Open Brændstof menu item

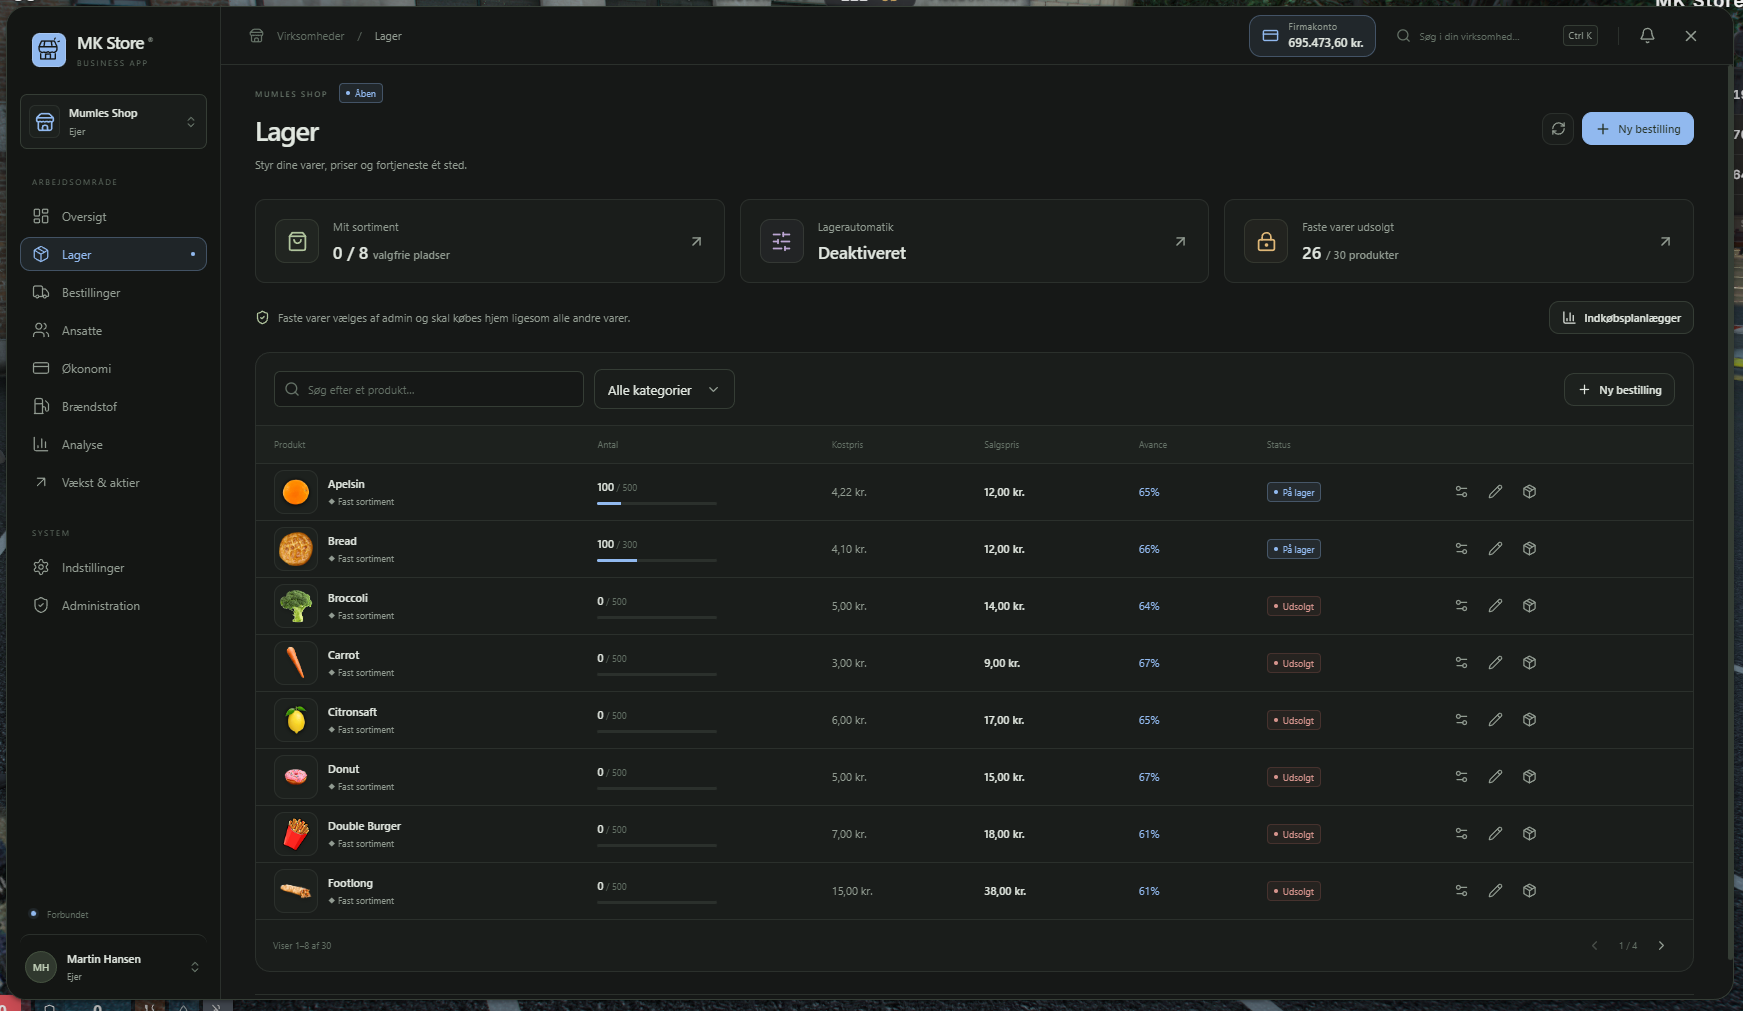click(x=113, y=407)
